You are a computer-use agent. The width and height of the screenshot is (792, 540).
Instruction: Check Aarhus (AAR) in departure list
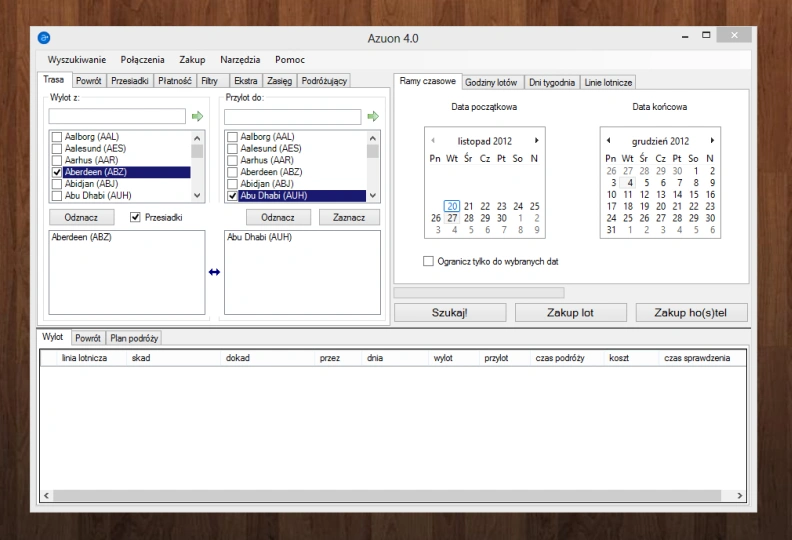pyautogui.click(x=57, y=160)
